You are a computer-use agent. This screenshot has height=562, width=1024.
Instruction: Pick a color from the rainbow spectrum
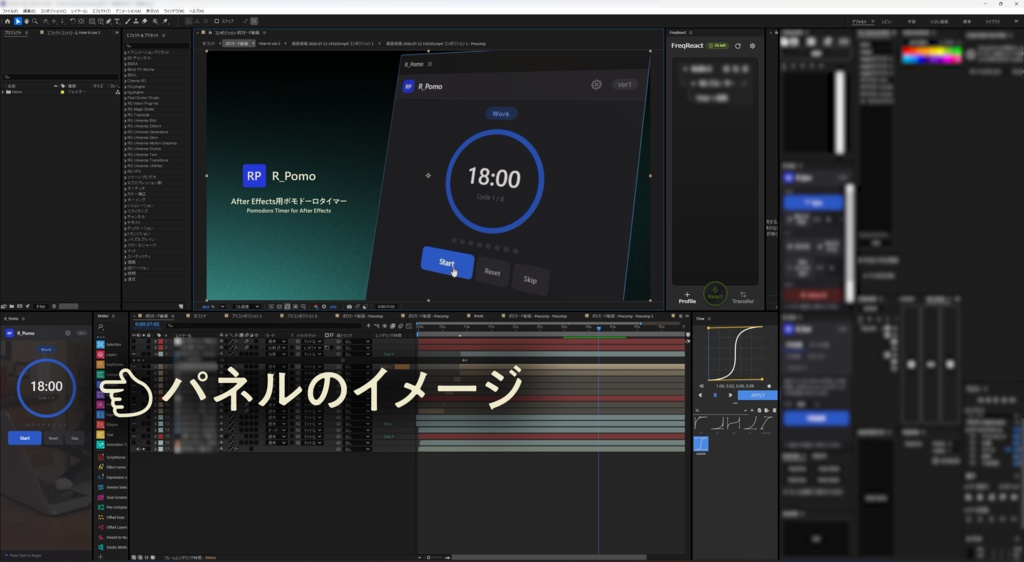932,54
